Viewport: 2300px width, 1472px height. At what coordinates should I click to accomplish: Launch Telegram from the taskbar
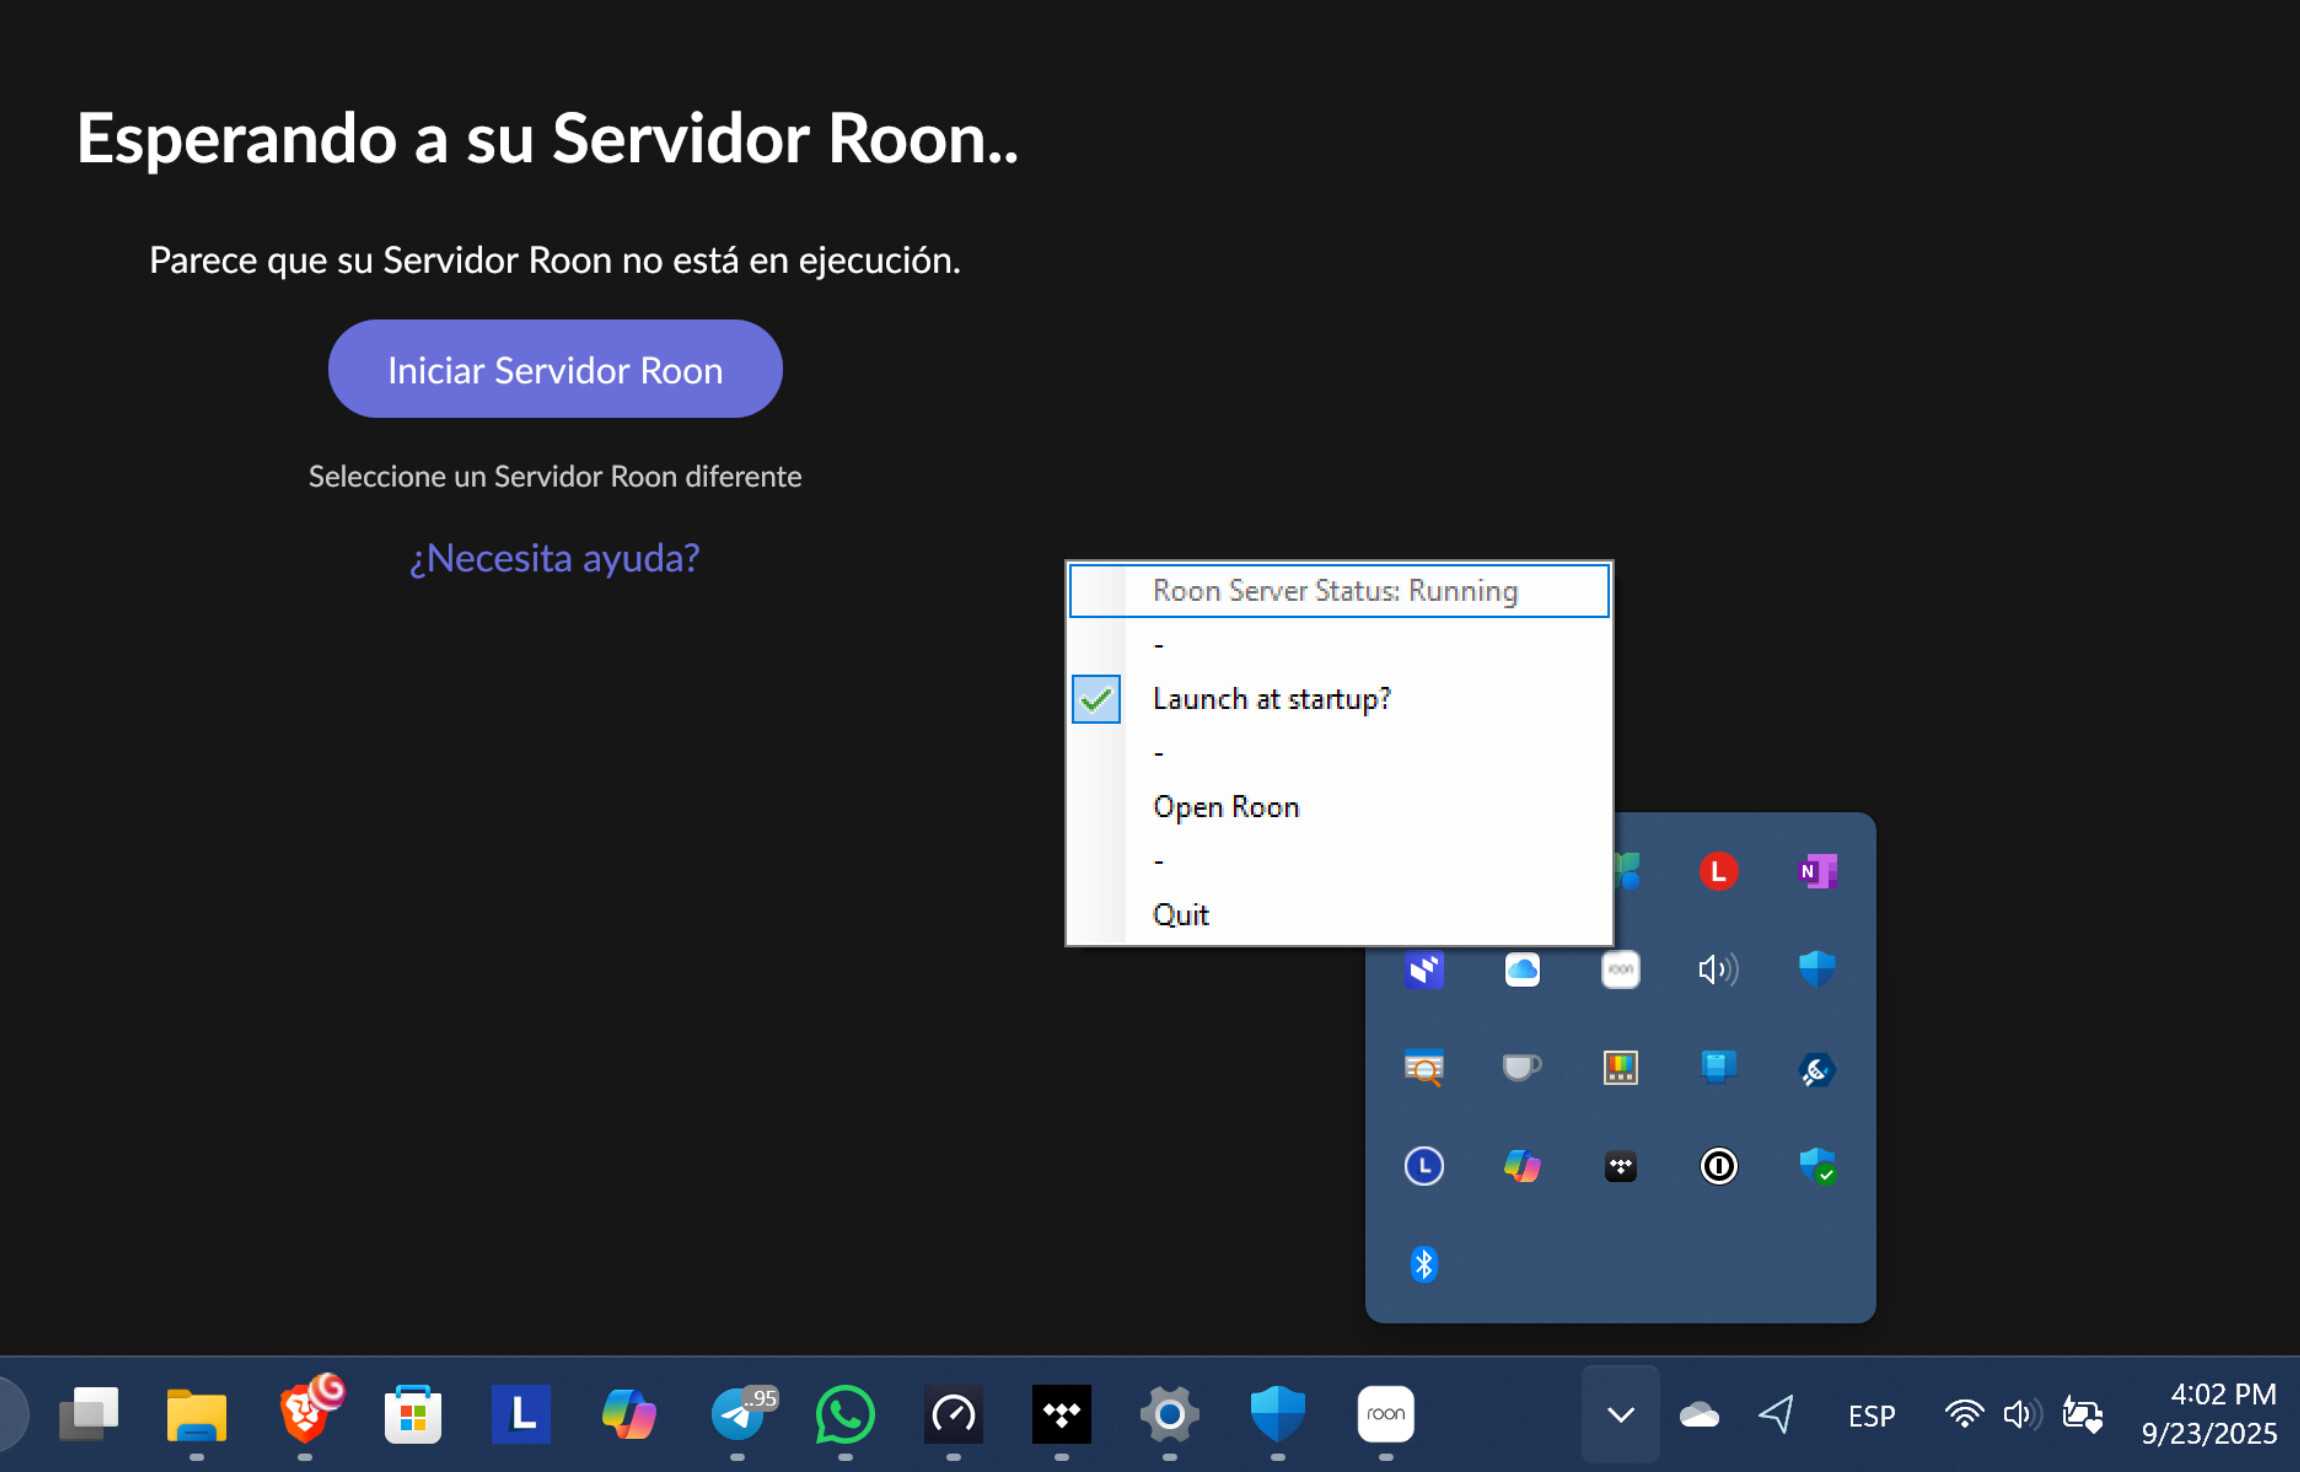[740, 1414]
